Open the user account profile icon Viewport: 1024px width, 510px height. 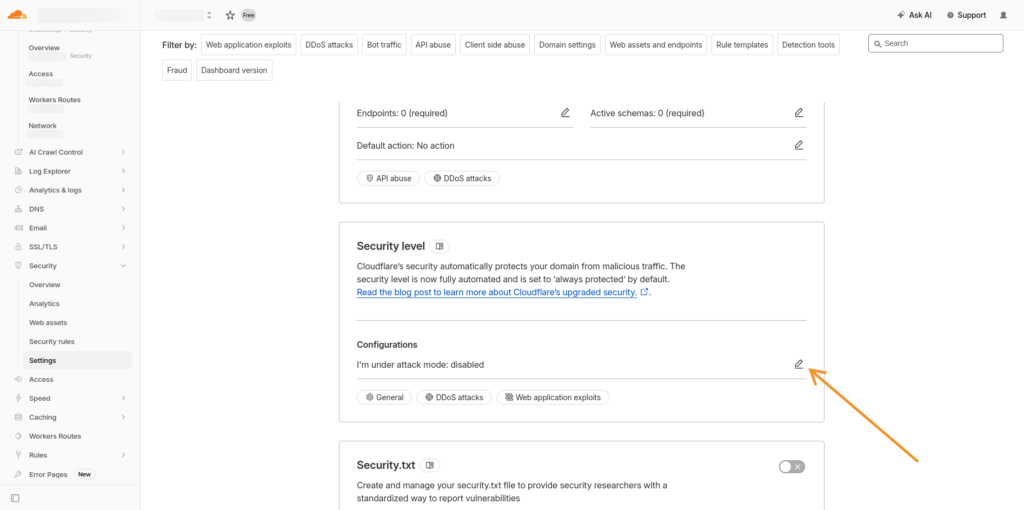(1003, 15)
